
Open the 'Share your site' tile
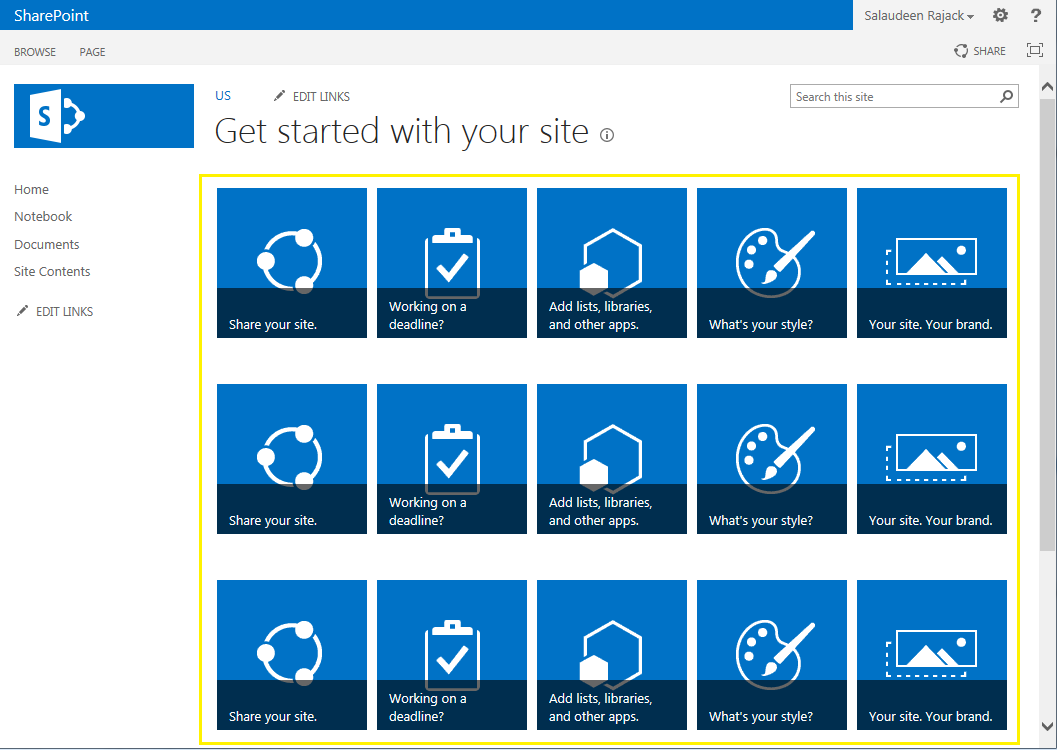(x=291, y=262)
